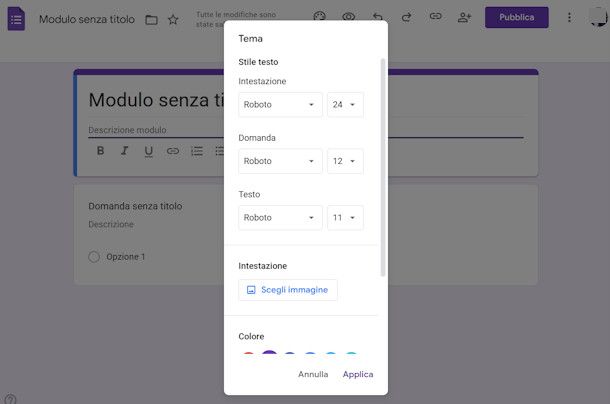This screenshot has height=404, width=610.
Task: Add collaborators with person-plus icon
Action: point(464,17)
